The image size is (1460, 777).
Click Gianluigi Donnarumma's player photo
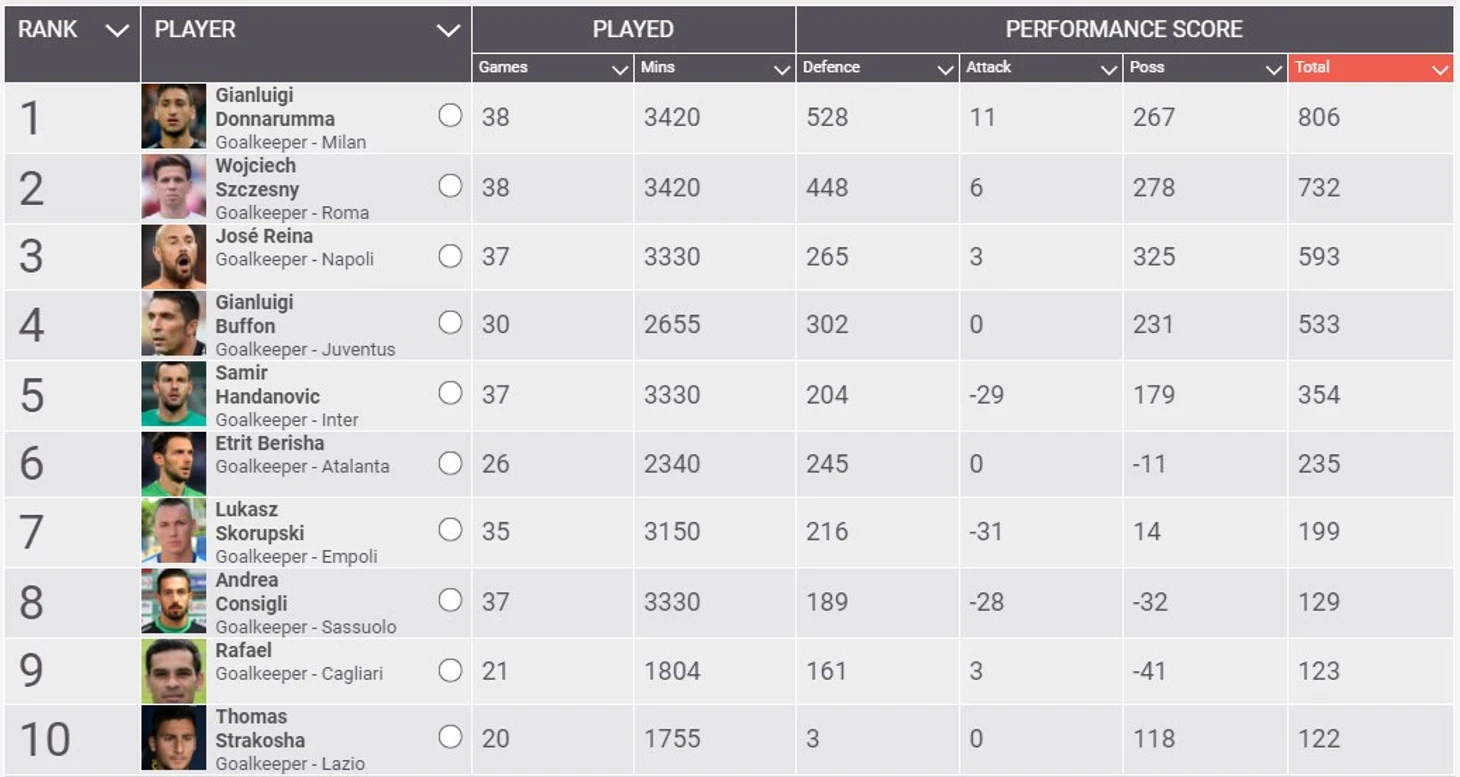click(174, 117)
